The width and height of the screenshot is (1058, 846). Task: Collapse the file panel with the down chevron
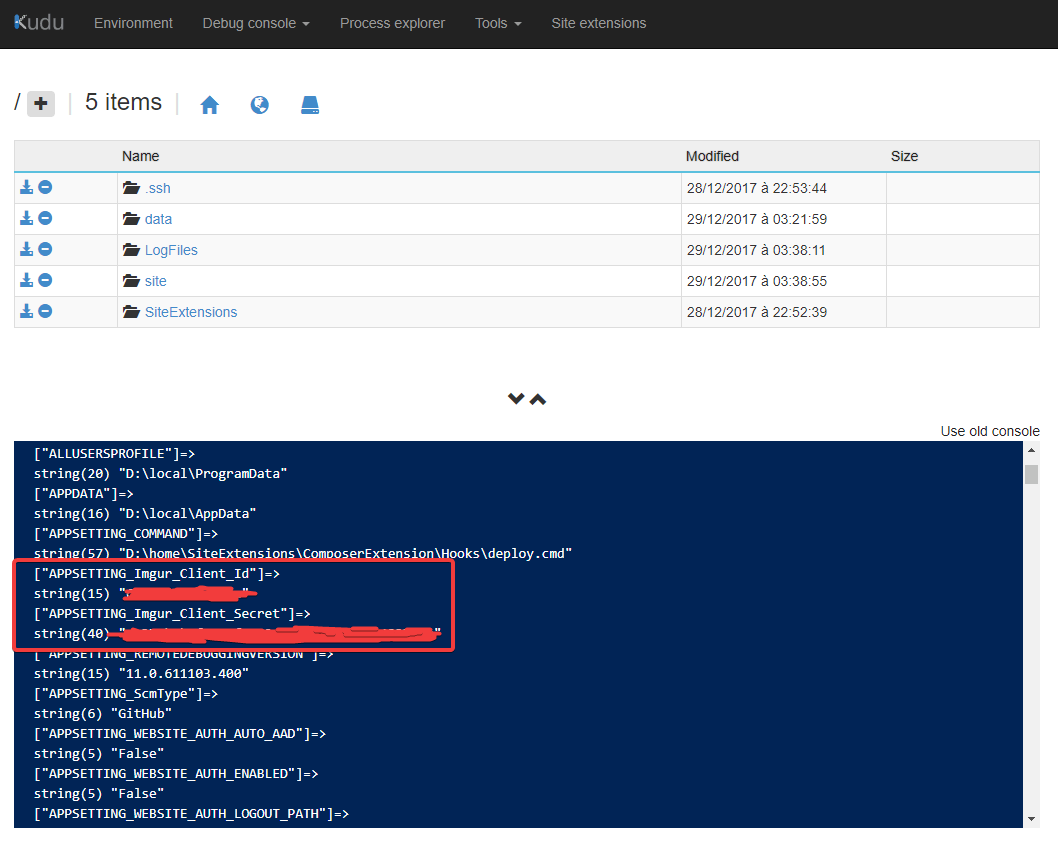515,398
